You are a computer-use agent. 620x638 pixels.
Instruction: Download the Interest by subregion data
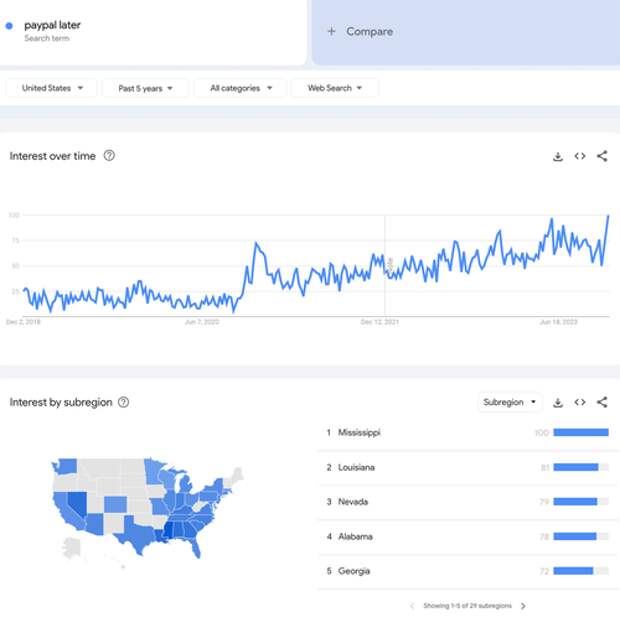click(x=558, y=402)
